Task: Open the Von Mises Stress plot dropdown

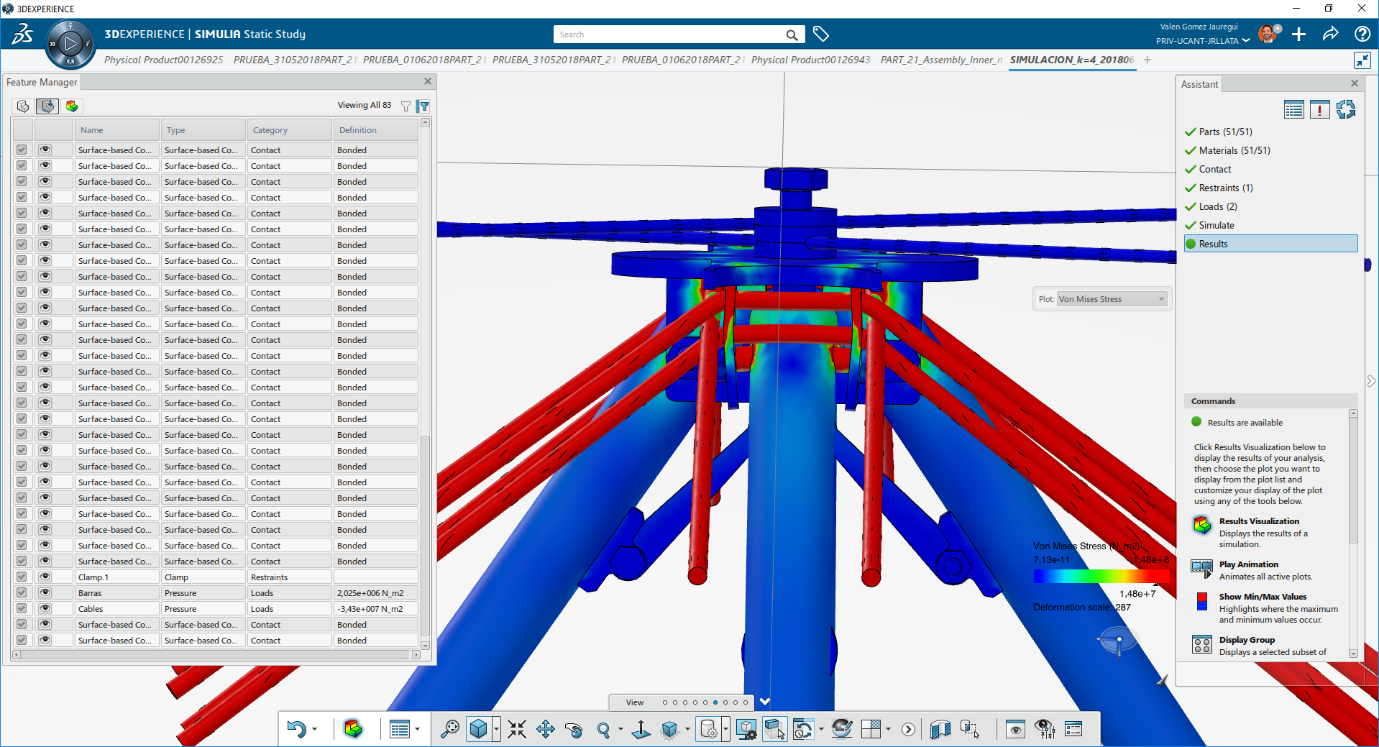Action: [1112, 299]
